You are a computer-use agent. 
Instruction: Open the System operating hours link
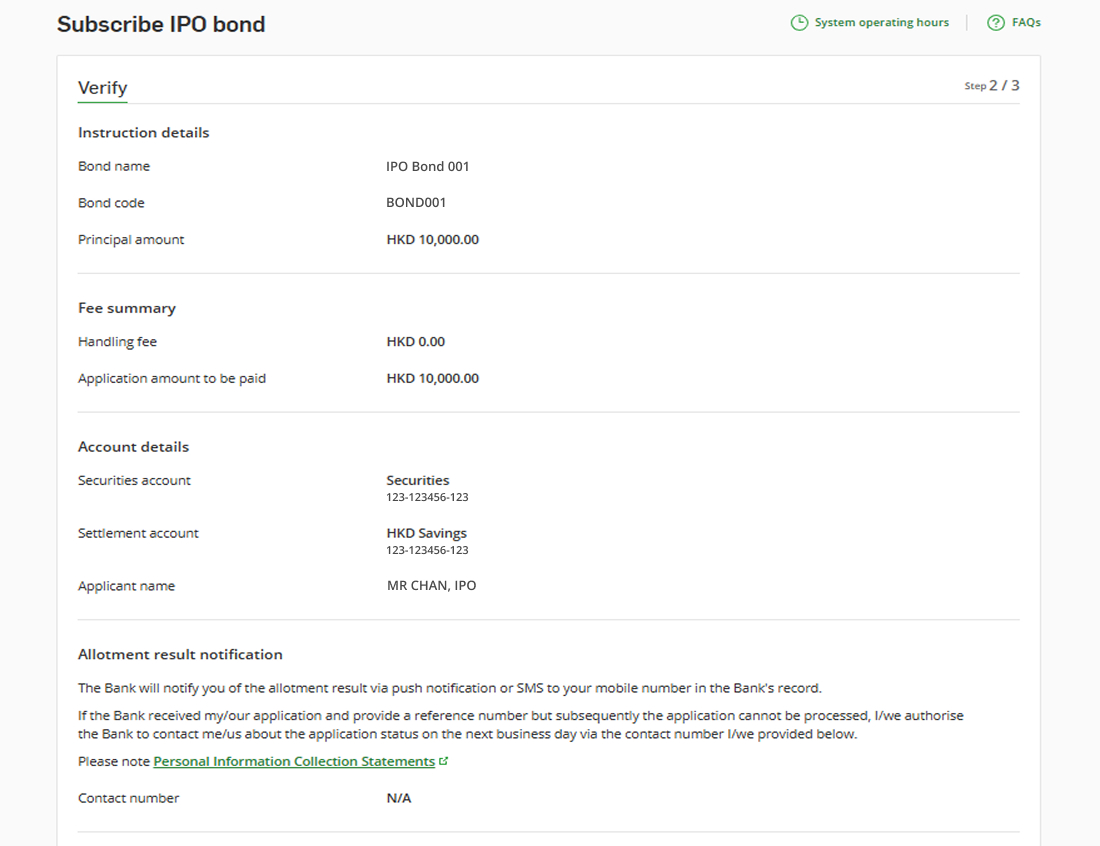881,23
